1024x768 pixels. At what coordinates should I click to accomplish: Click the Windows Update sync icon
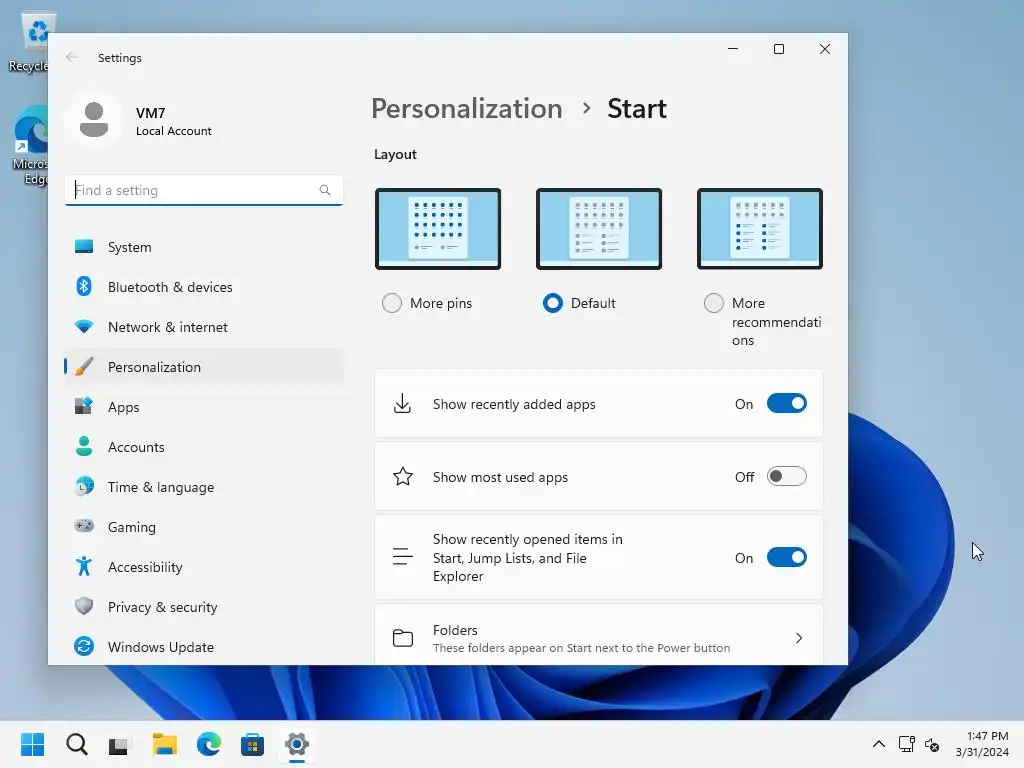point(84,646)
